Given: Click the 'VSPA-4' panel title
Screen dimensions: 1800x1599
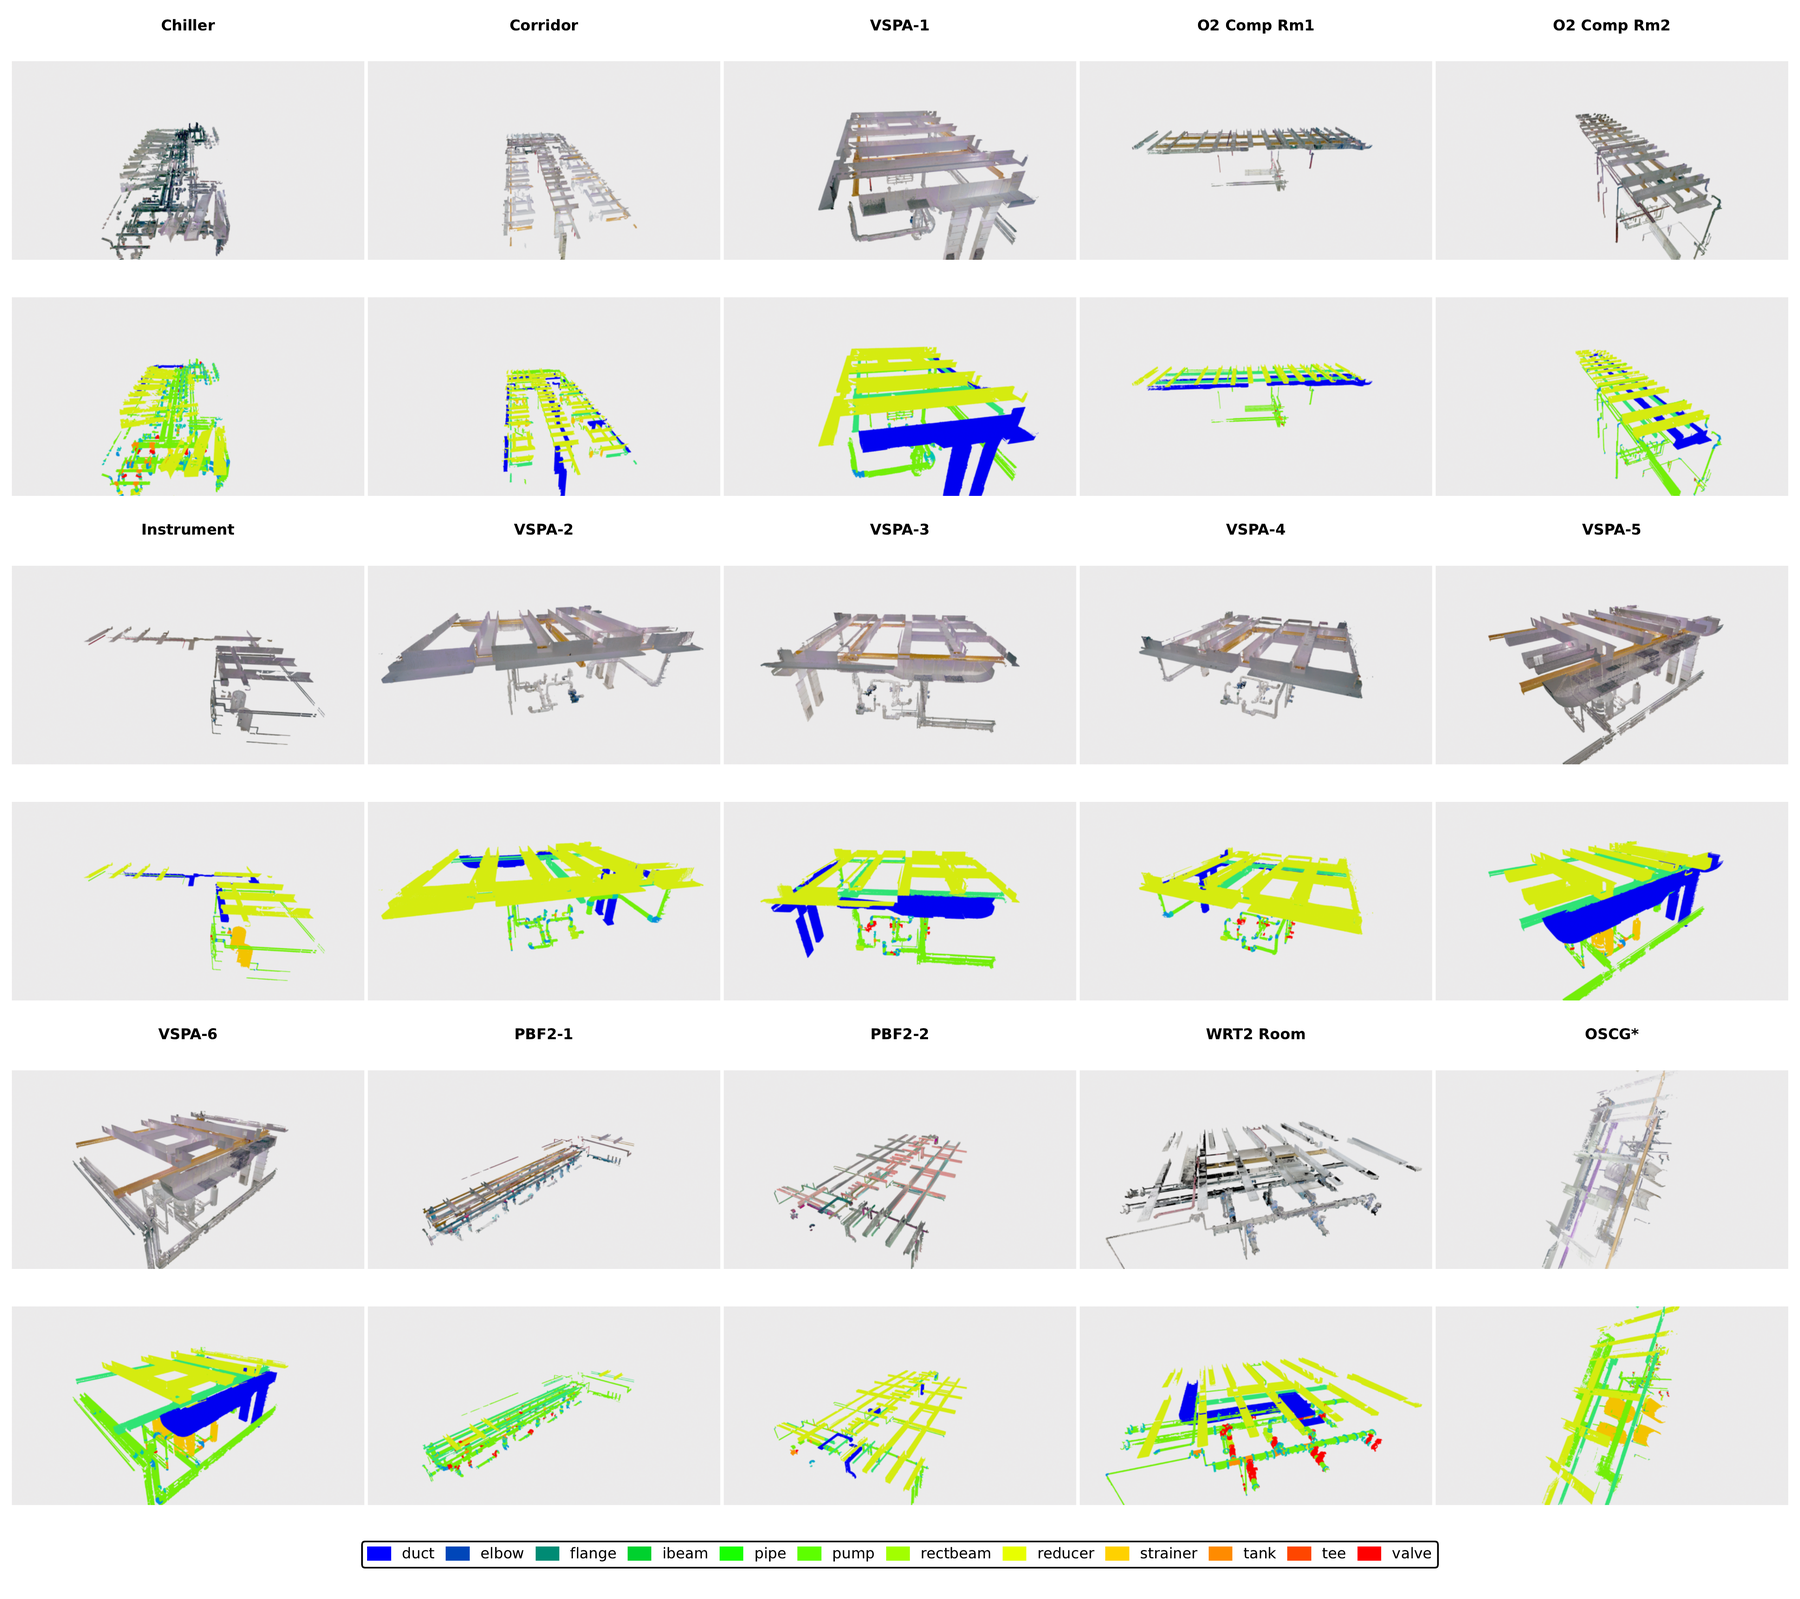Looking at the screenshot, I should (x=1256, y=530).
